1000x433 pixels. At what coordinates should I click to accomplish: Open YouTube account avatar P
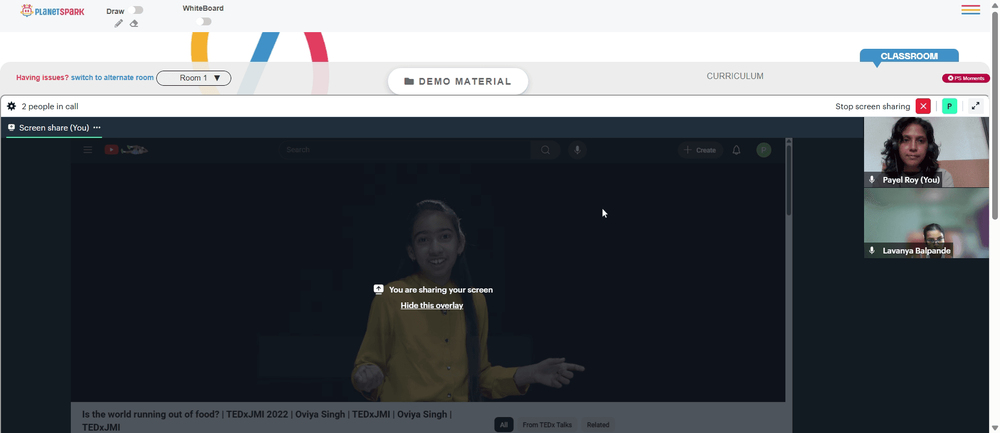[764, 150]
